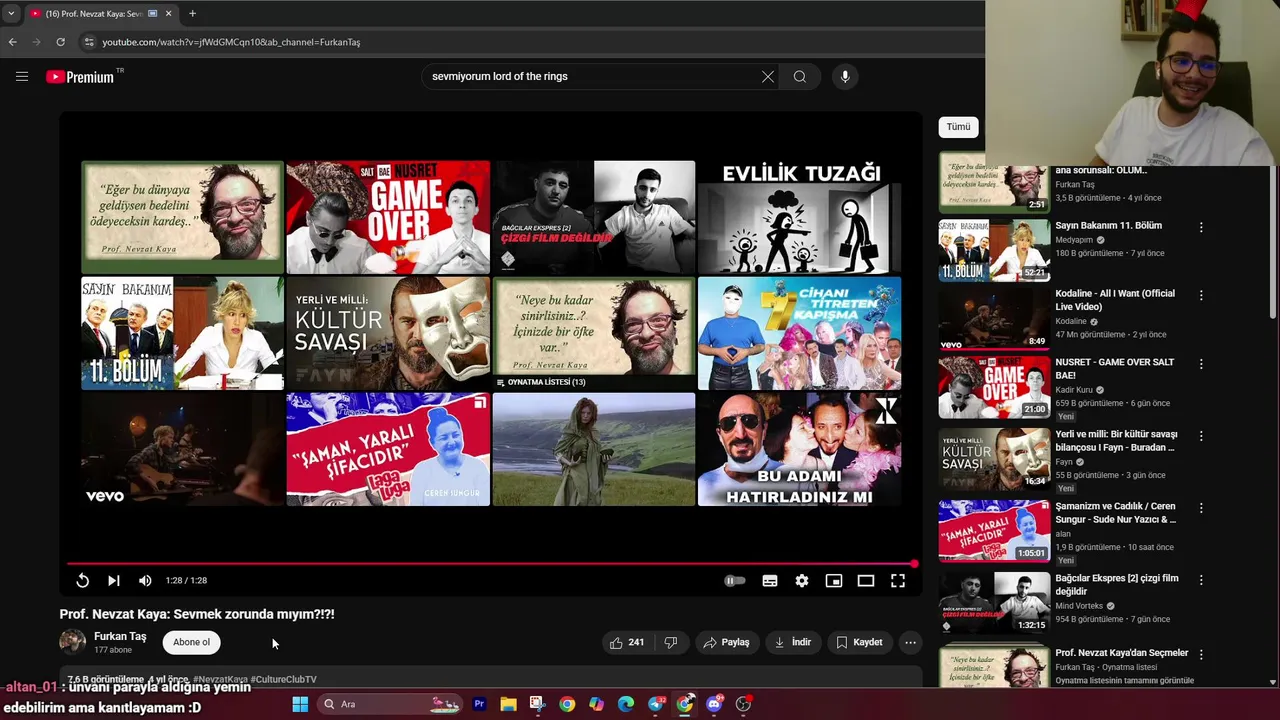Image resolution: width=1280 pixels, height=720 pixels.
Task: Play Bu Adamı Hatırladınız mı end-screen video
Action: [799, 449]
